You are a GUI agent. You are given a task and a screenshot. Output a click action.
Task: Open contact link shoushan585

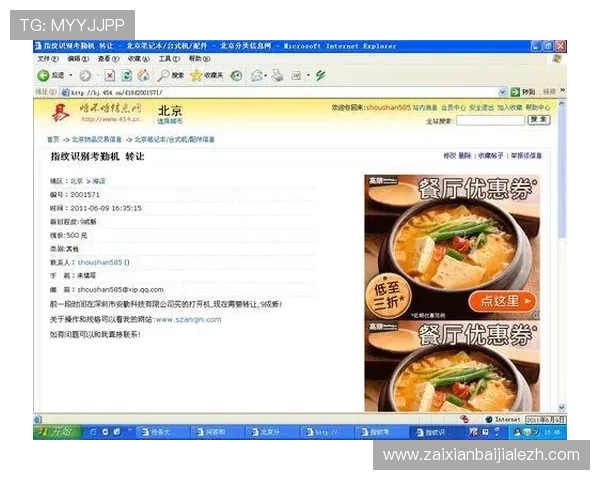99,262
